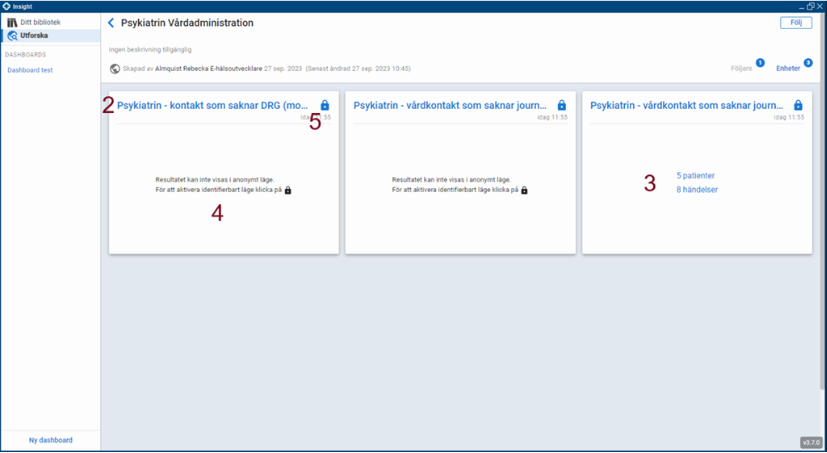Image resolution: width=827 pixels, height=453 pixels.
Task: Click the Insight logo in the title bar
Action: pos(6,6)
